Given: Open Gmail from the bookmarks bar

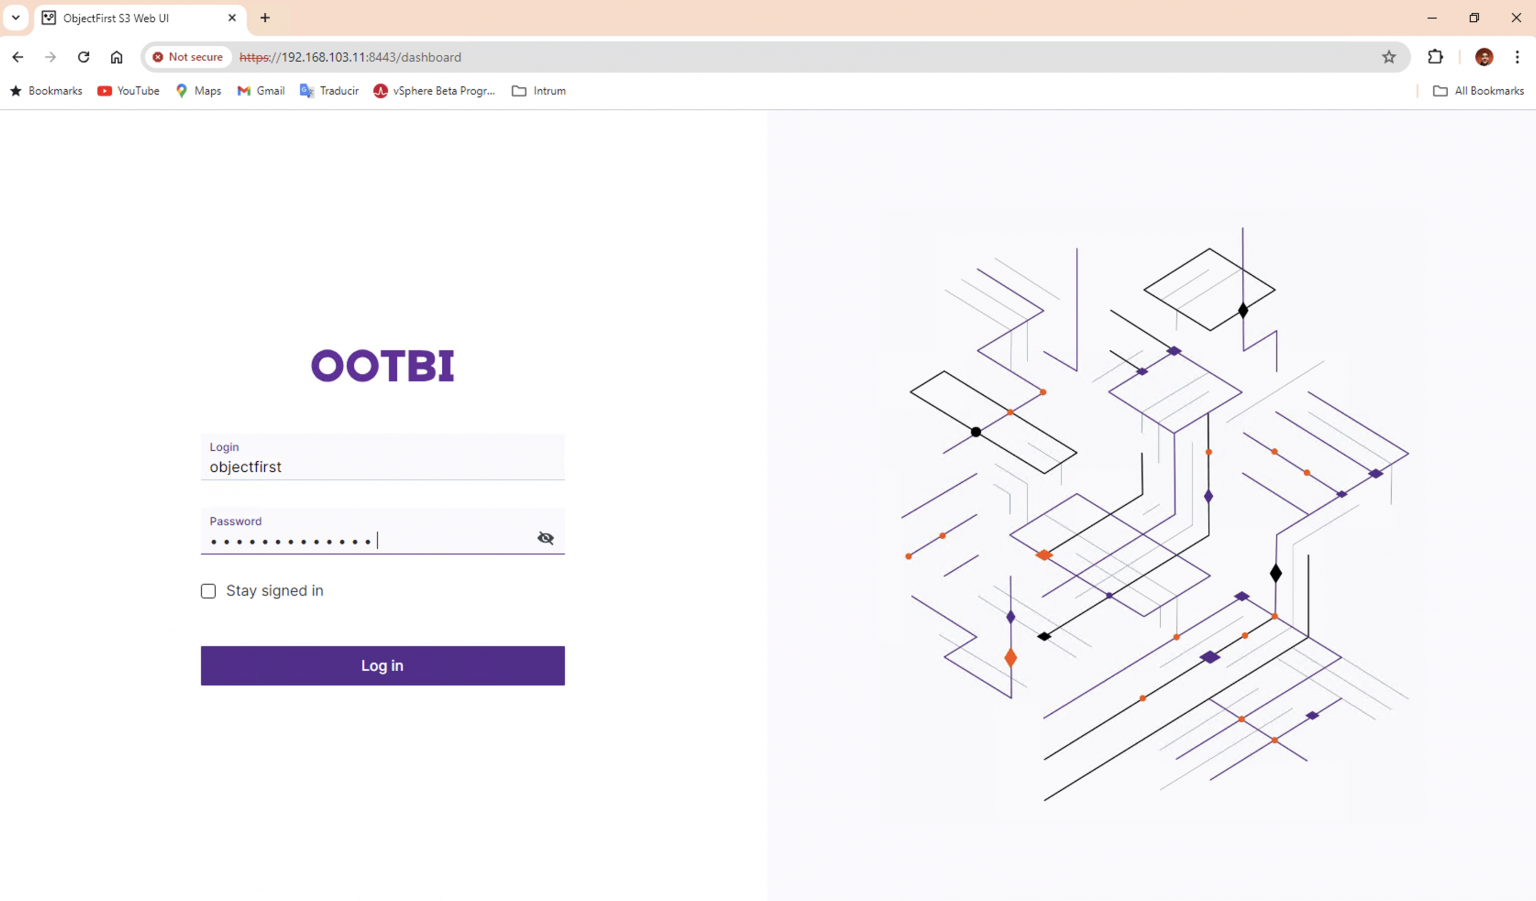Looking at the screenshot, I should point(260,91).
